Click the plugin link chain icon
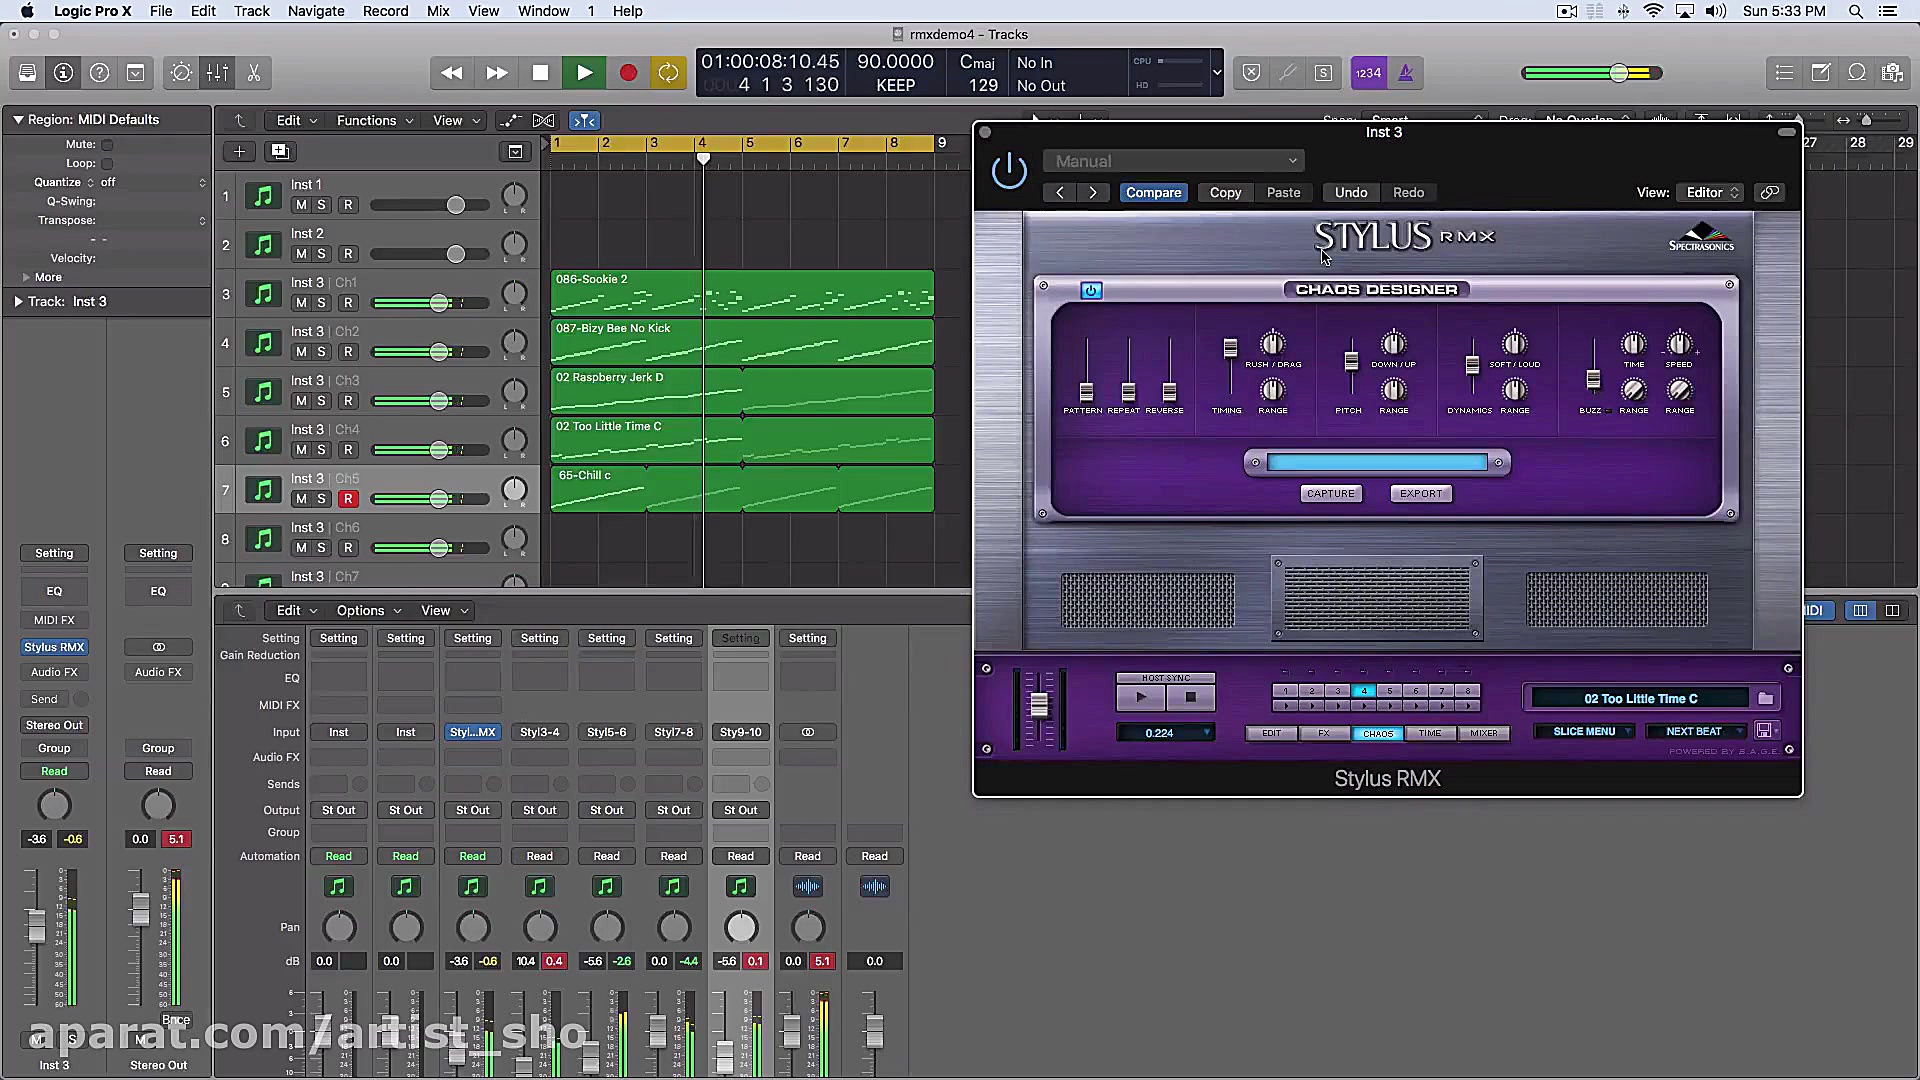The height and width of the screenshot is (1080, 1920). tap(1770, 193)
